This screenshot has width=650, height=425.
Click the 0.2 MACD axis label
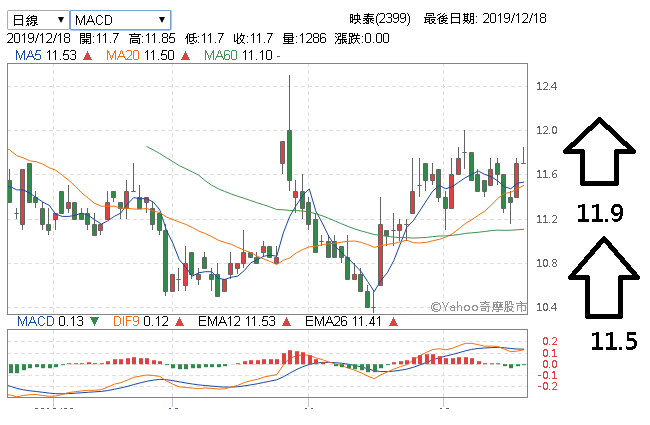550,341
